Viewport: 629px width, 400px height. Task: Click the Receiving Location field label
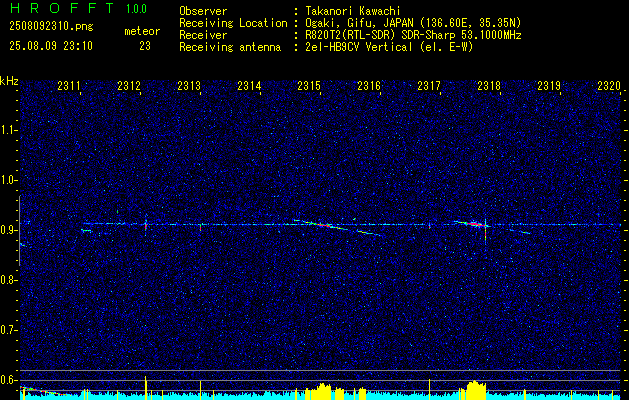[x=233, y=23]
